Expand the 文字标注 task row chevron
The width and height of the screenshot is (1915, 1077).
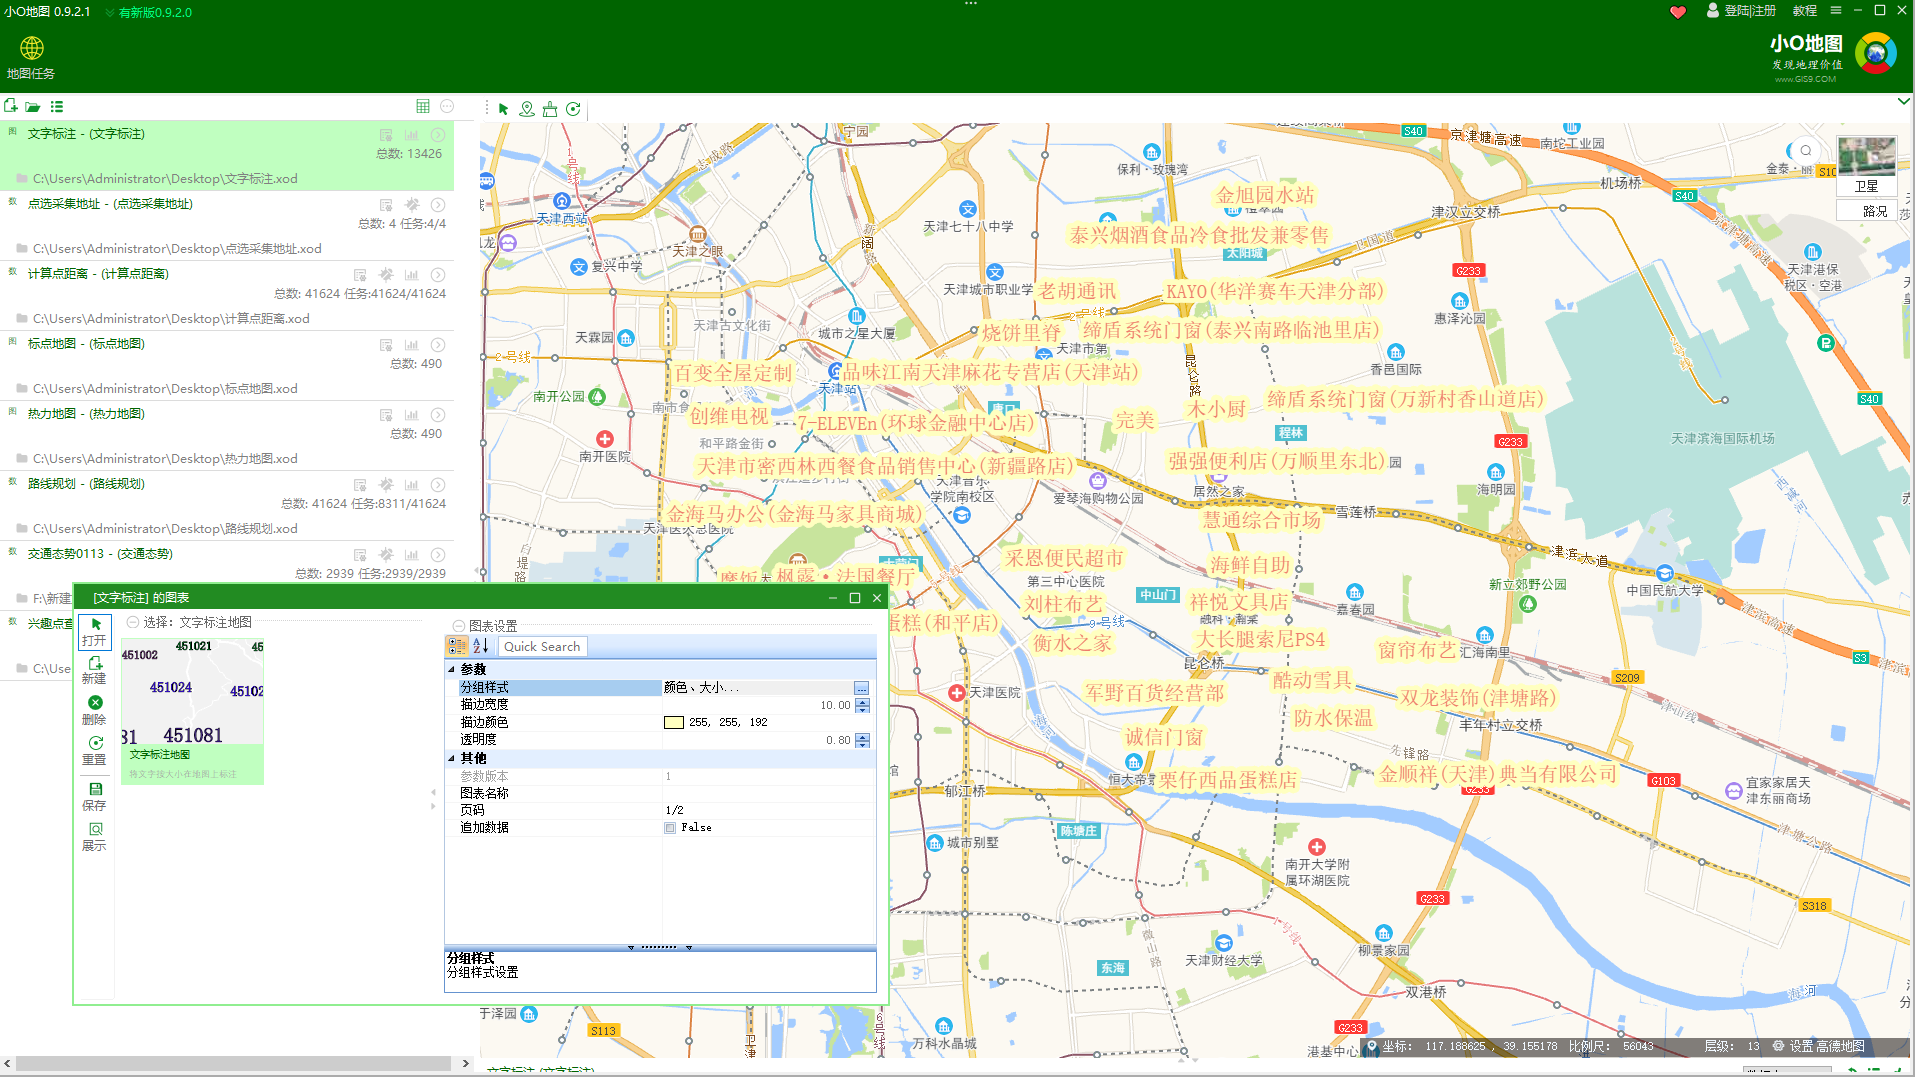437,133
